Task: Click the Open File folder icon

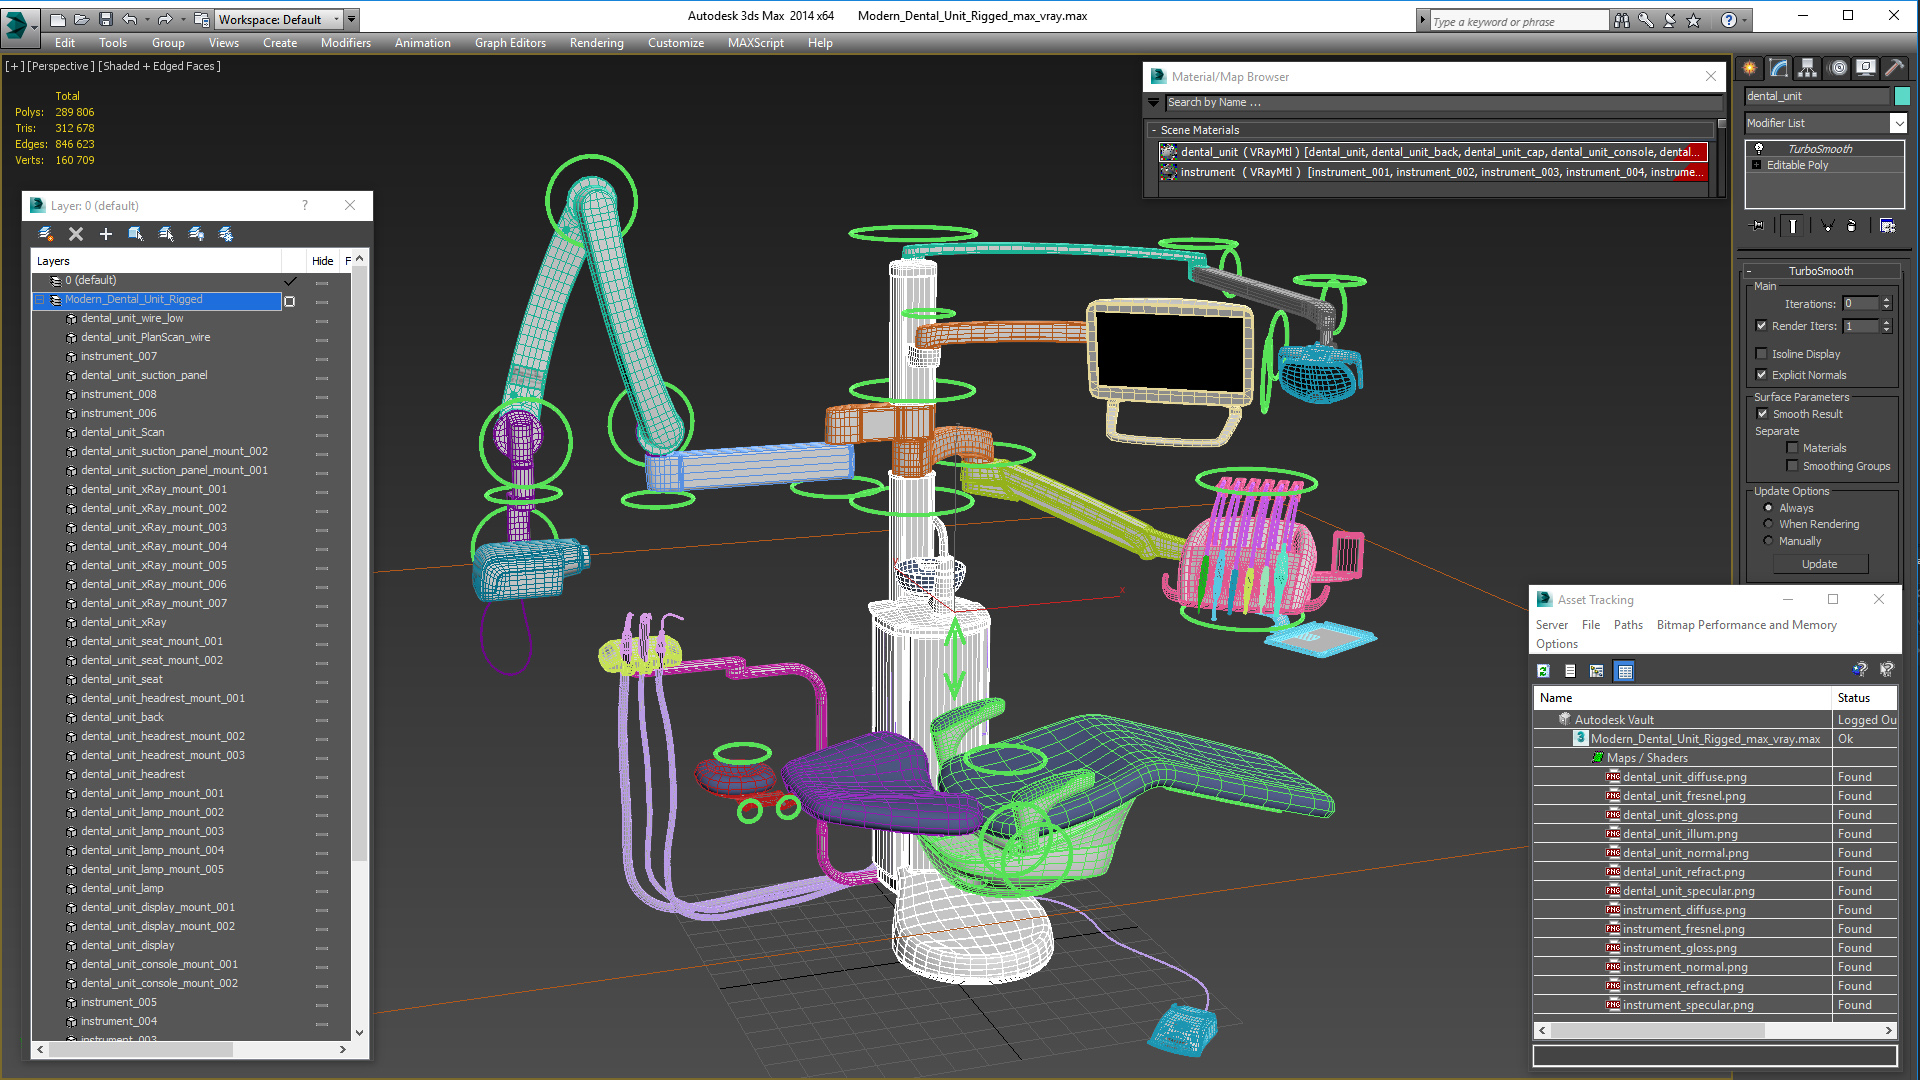Action: (82, 19)
